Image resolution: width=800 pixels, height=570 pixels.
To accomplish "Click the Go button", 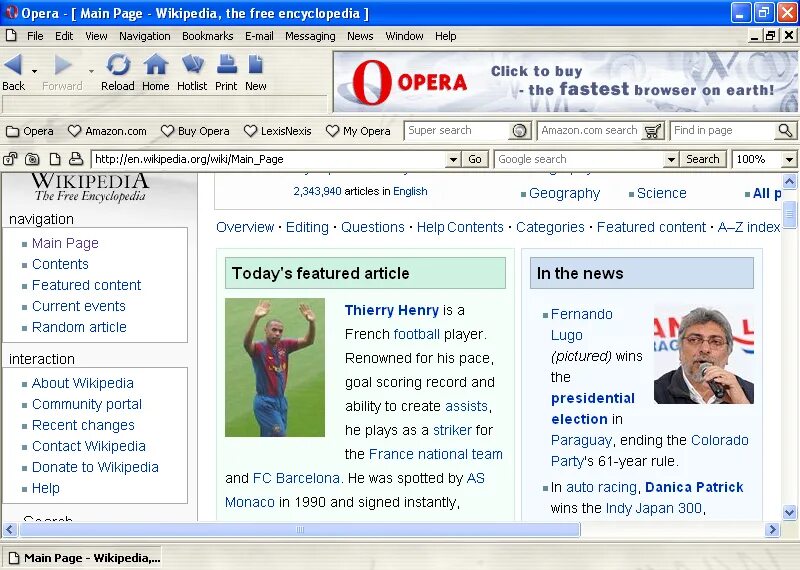I will pyautogui.click(x=474, y=159).
